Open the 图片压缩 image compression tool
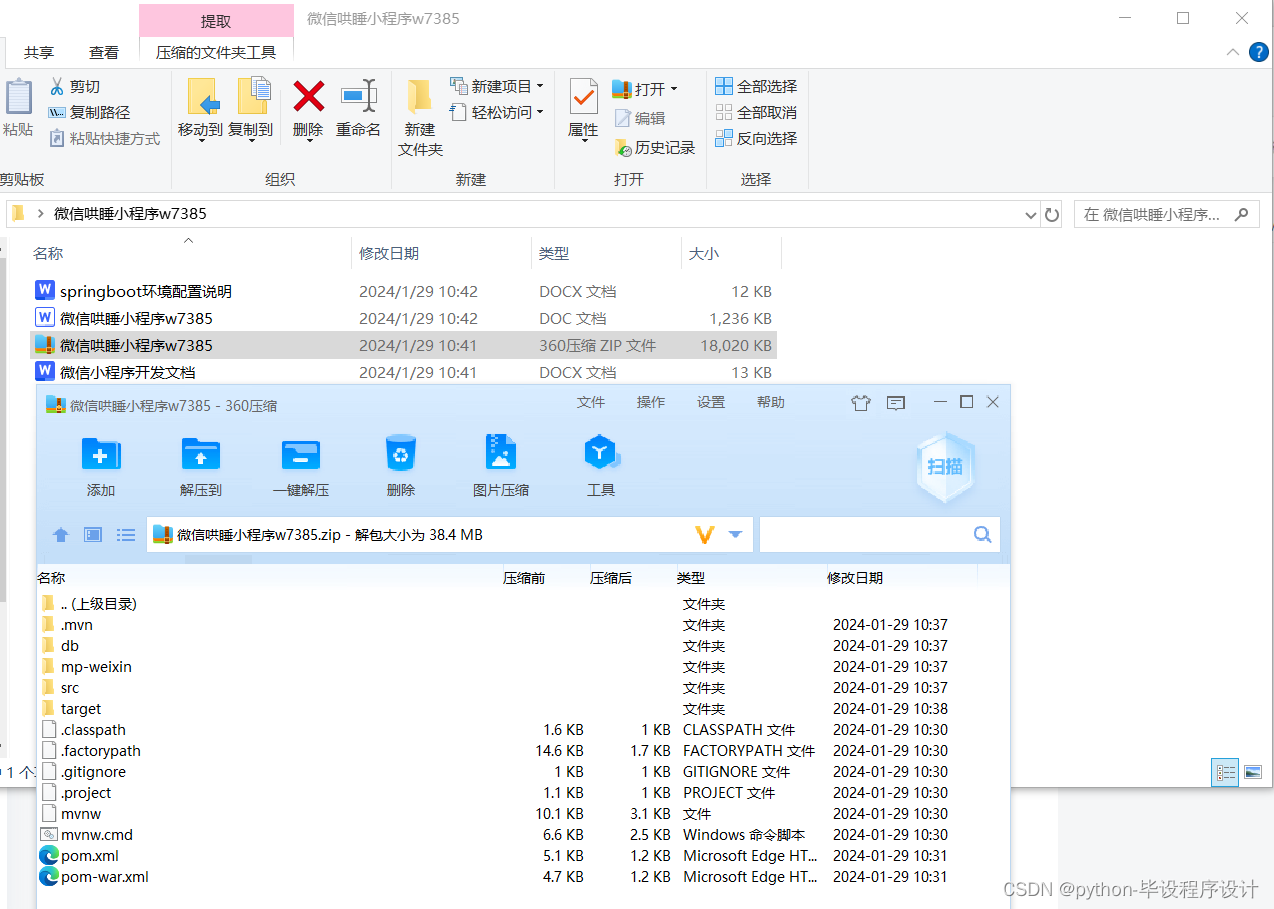This screenshot has height=909, width=1274. coord(501,452)
